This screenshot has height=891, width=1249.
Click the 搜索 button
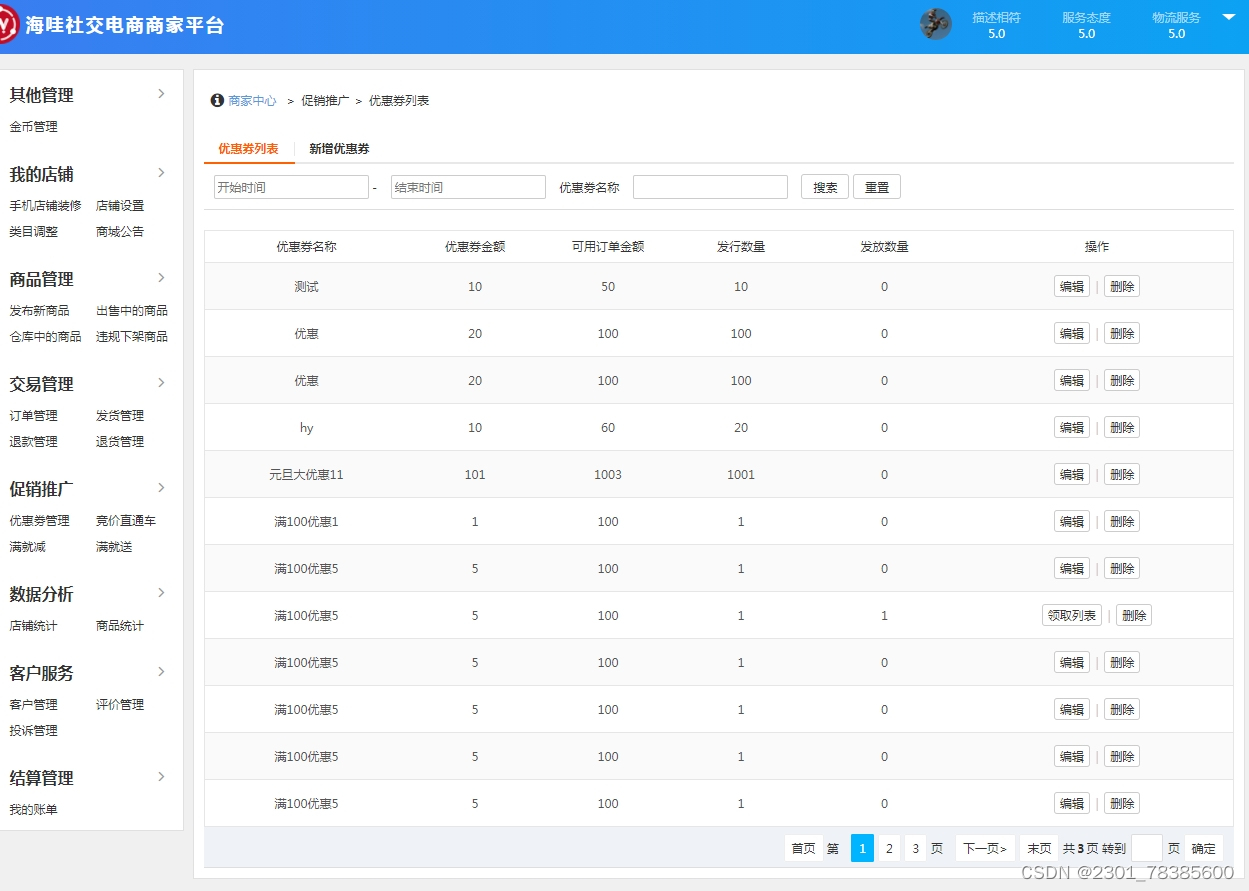[825, 187]
